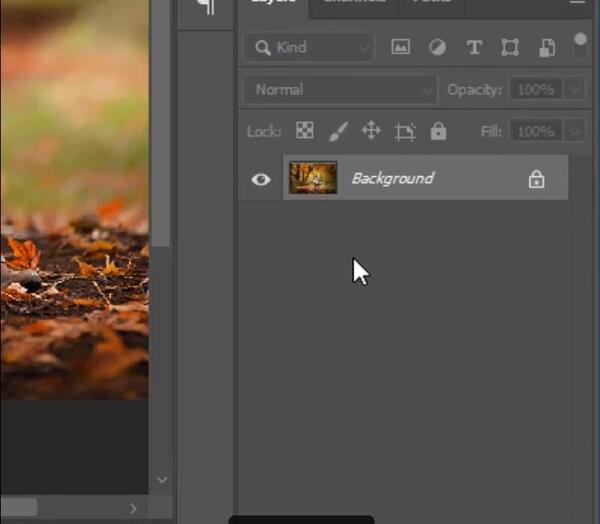The image size is (600, 524).
Task: Lock transparent pixels
Action: [x=305, y=131]
